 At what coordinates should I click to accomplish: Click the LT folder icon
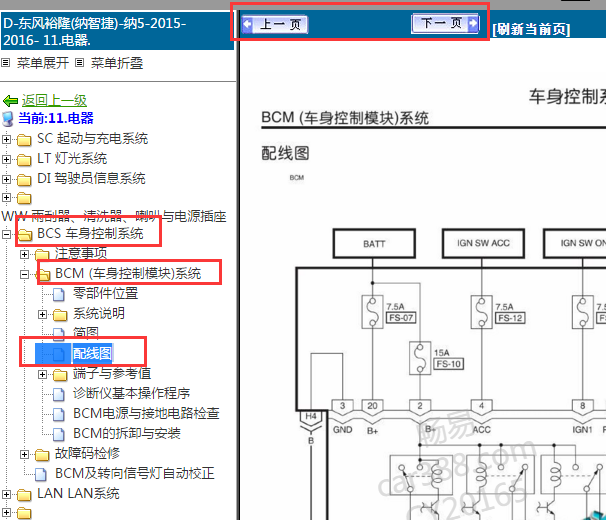(24, 160)
